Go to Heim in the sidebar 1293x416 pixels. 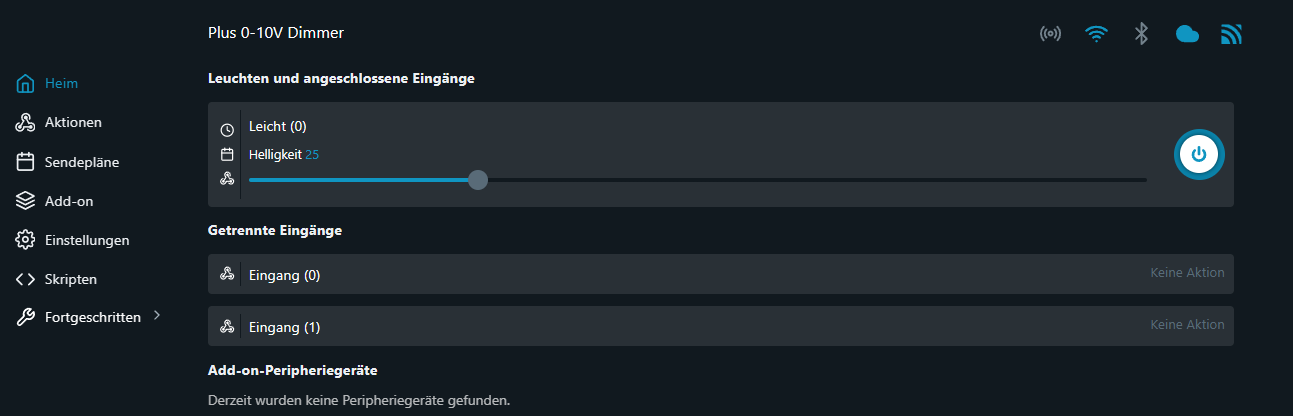tap(61, 83)
